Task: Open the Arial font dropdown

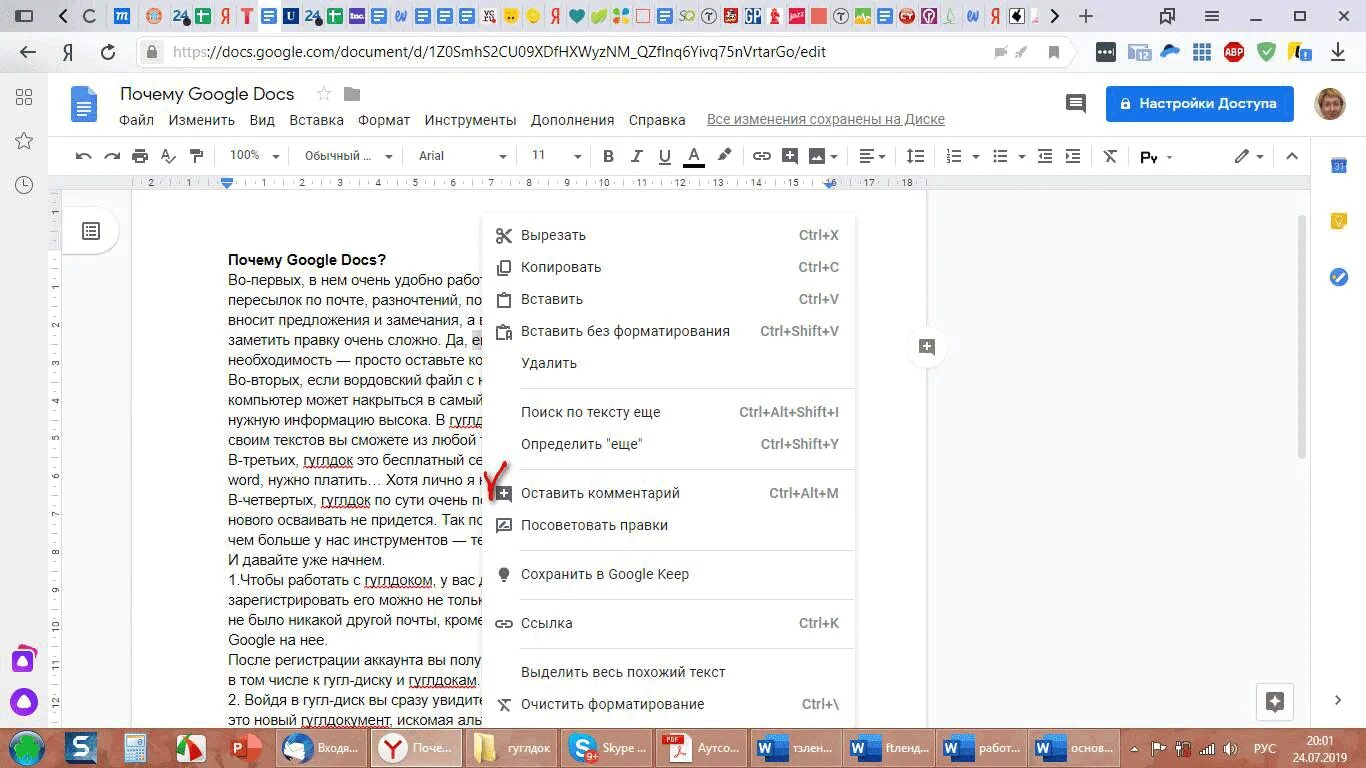Action: (462, 156)
